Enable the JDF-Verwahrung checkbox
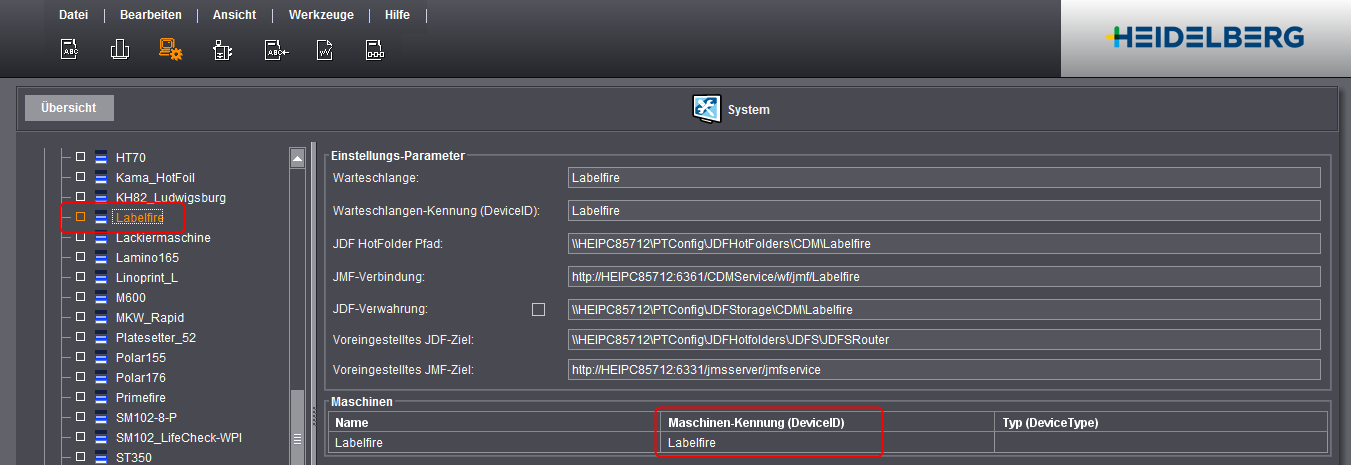Screen dimensions: 1351x465 (538, 310)
